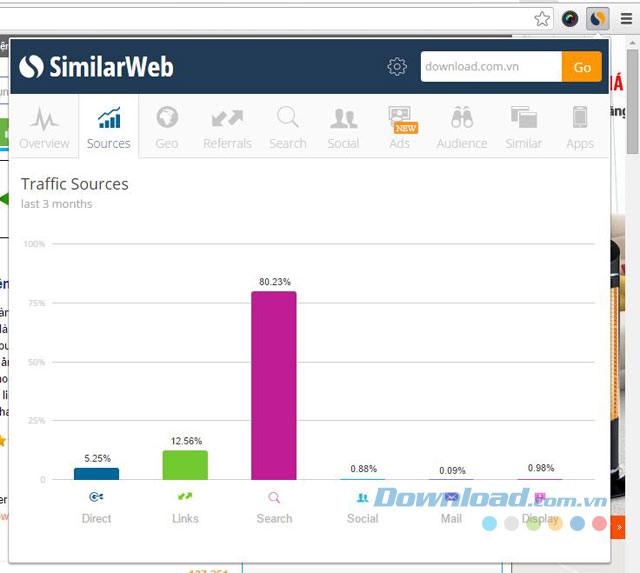This screenshot has width=640, height=573.
Task: Click the magenta Search traffic bar
Action: (274, 385)
